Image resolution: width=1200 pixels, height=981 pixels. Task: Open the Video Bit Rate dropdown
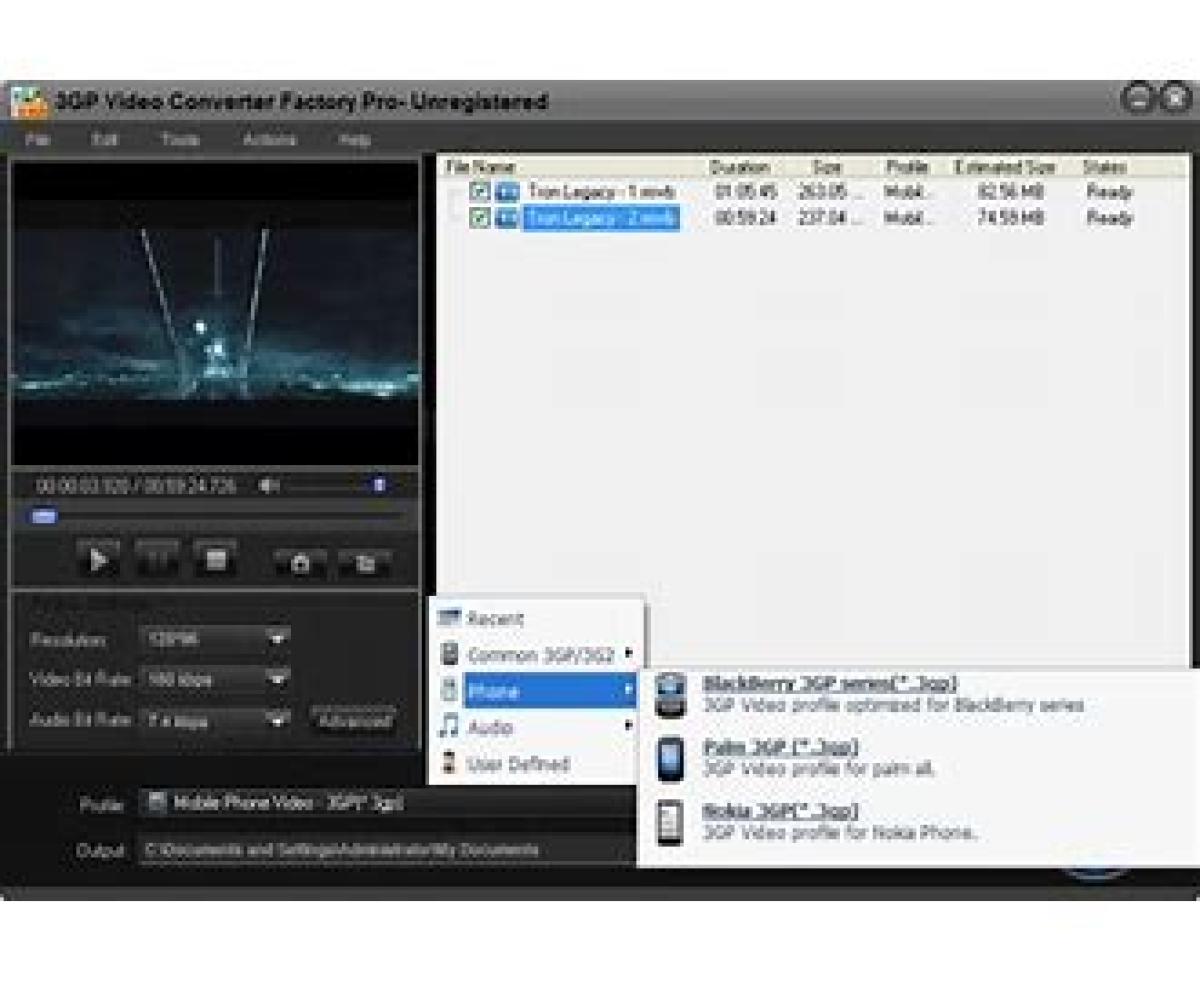click(277, 679)
